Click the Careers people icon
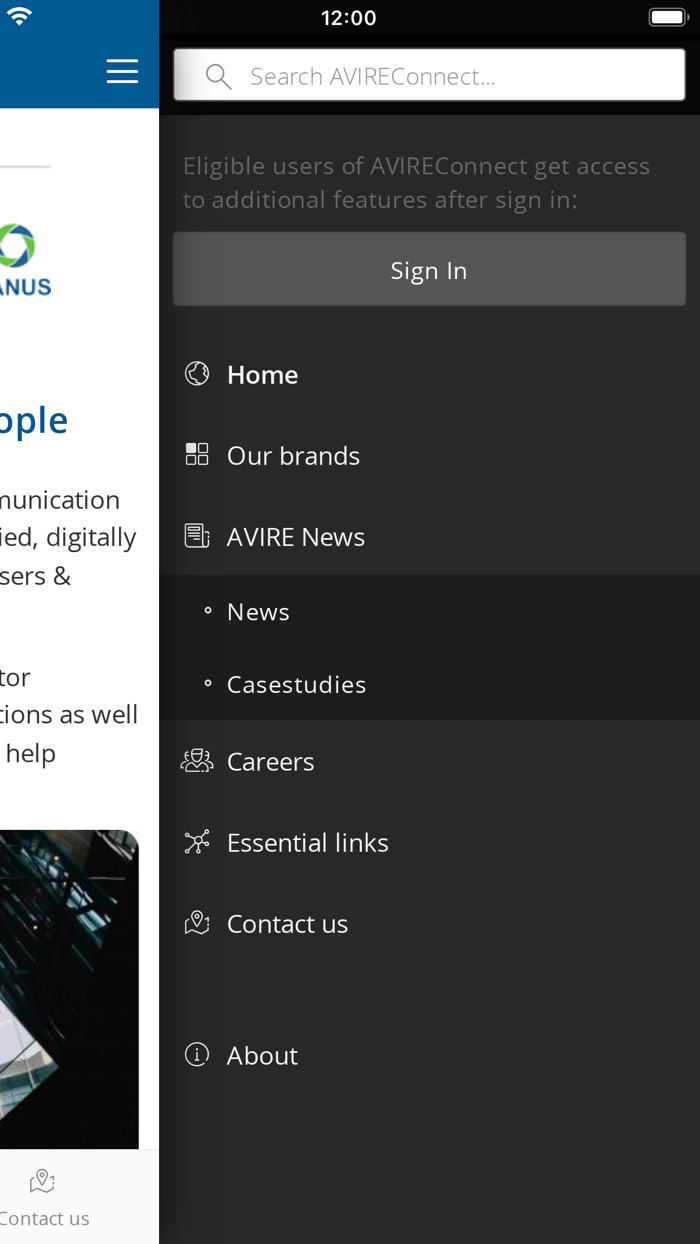The width and height of the screenshot is (700, 1244). coord(196,760)
